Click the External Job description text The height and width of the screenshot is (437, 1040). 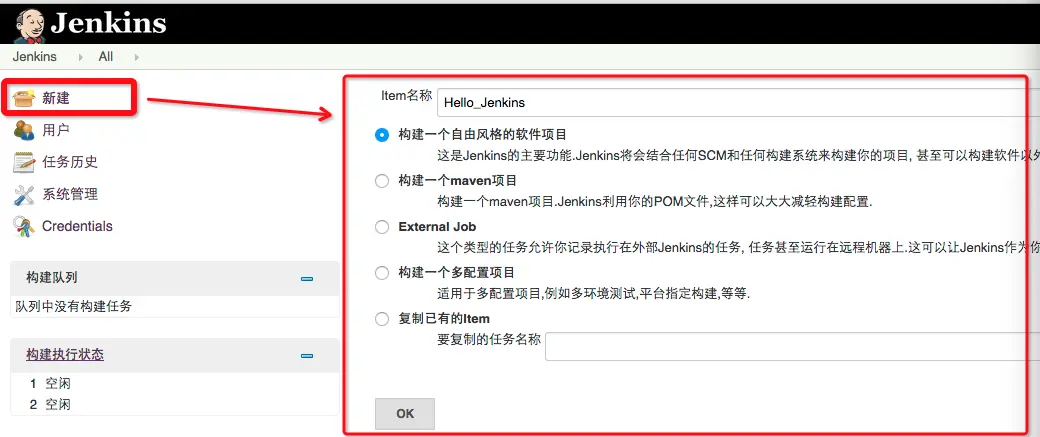click(x=738, y=248)
